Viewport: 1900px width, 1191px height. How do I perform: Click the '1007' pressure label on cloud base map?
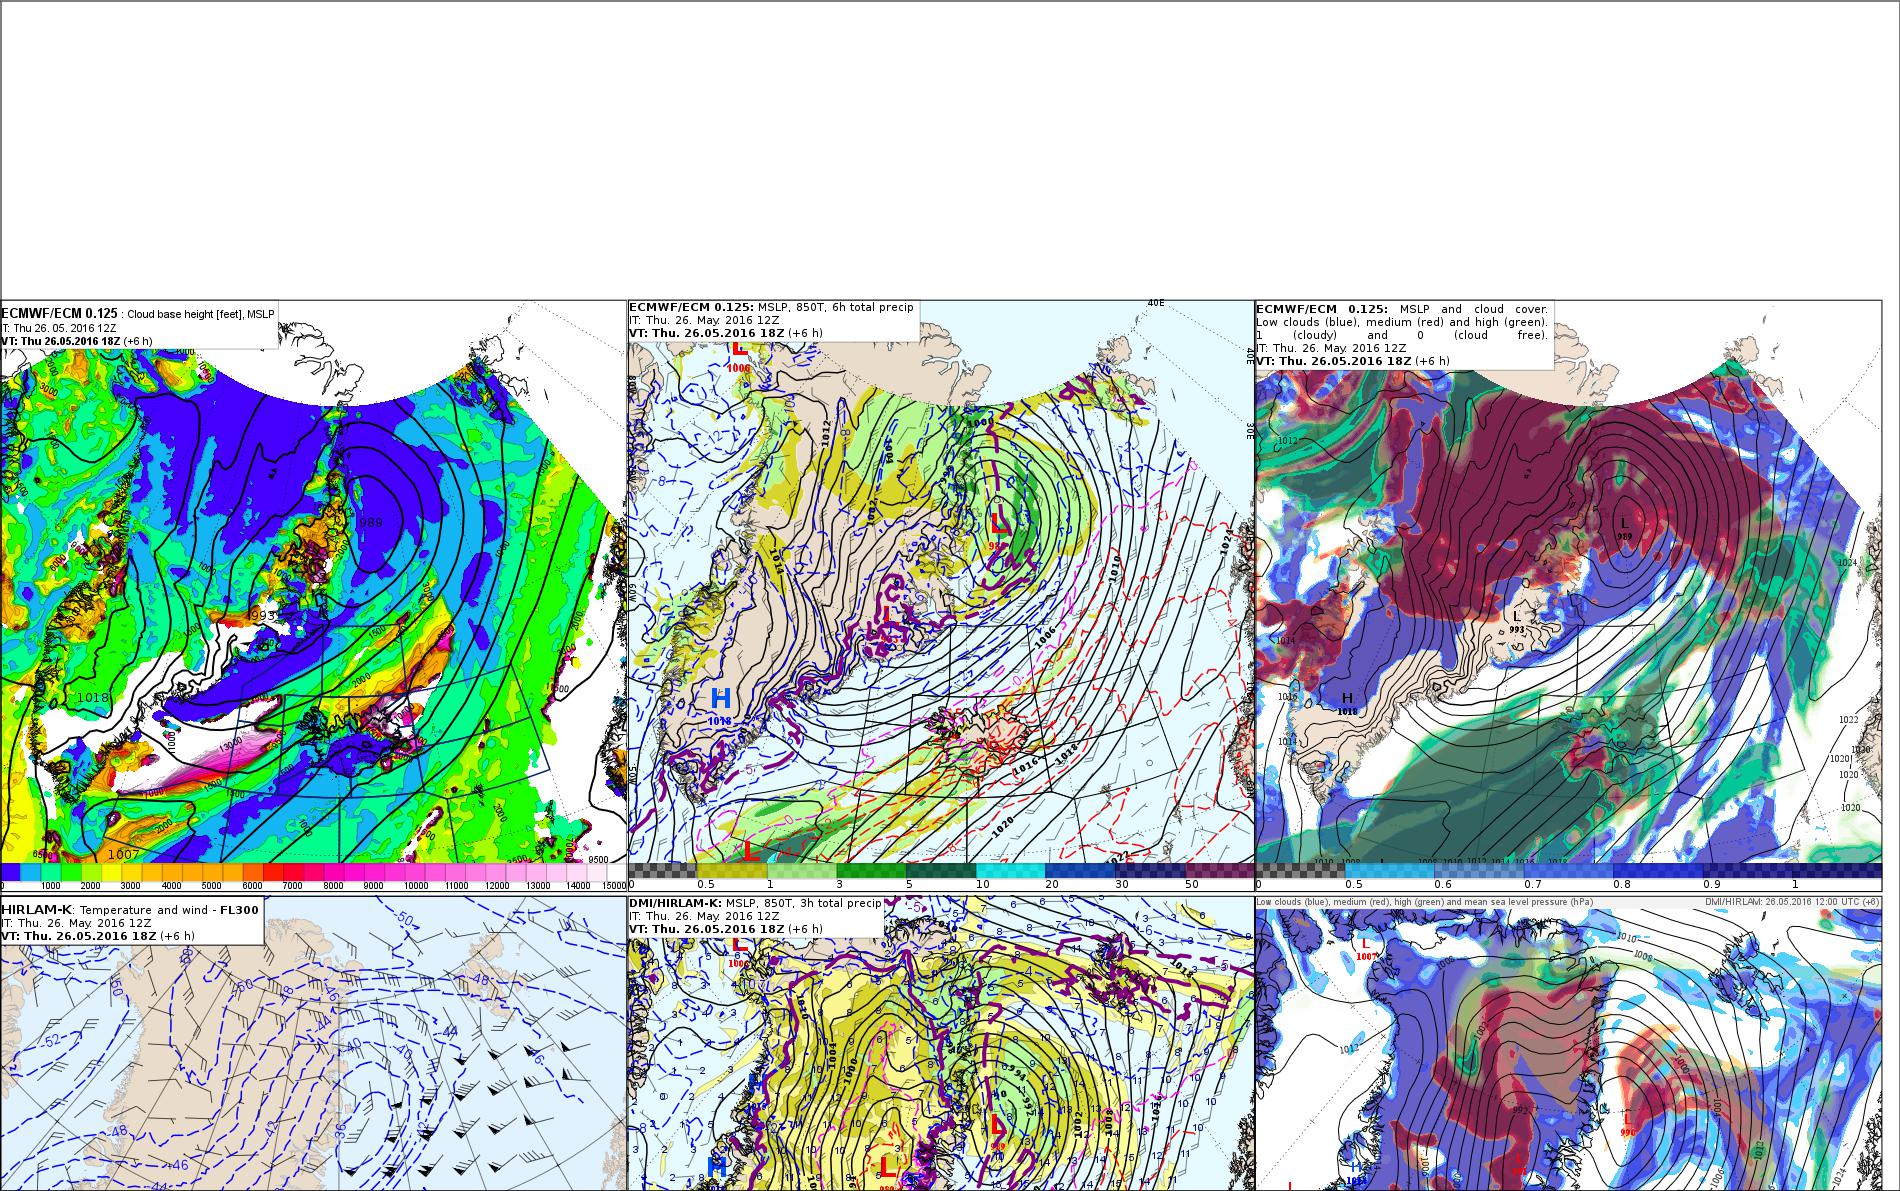(123, 854)
